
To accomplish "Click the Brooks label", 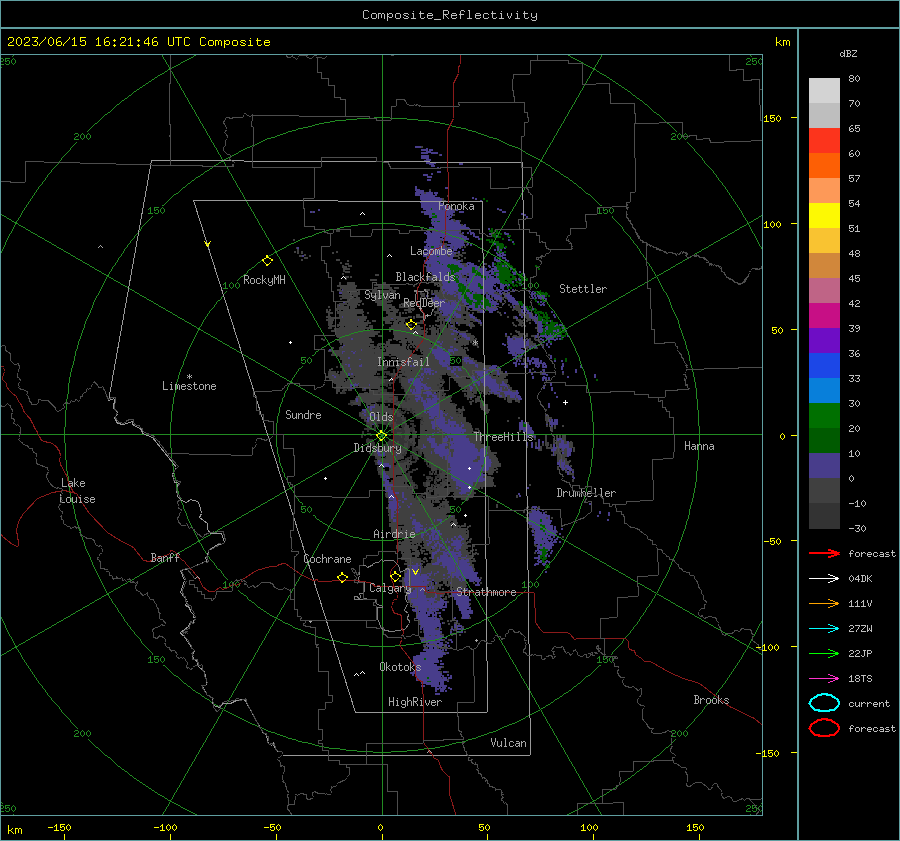I will [711, 700].
